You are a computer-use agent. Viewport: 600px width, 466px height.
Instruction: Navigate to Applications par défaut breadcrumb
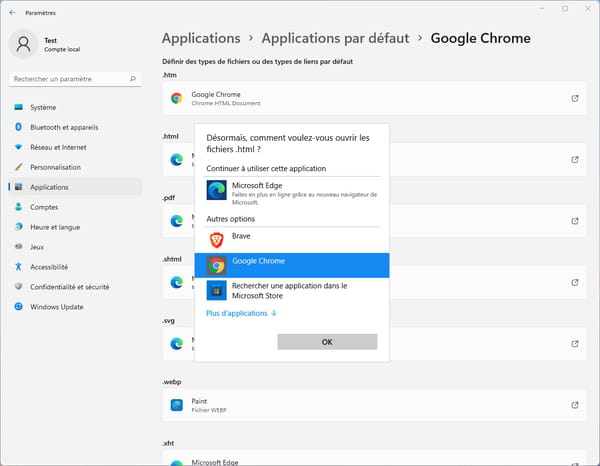[335, 38]
